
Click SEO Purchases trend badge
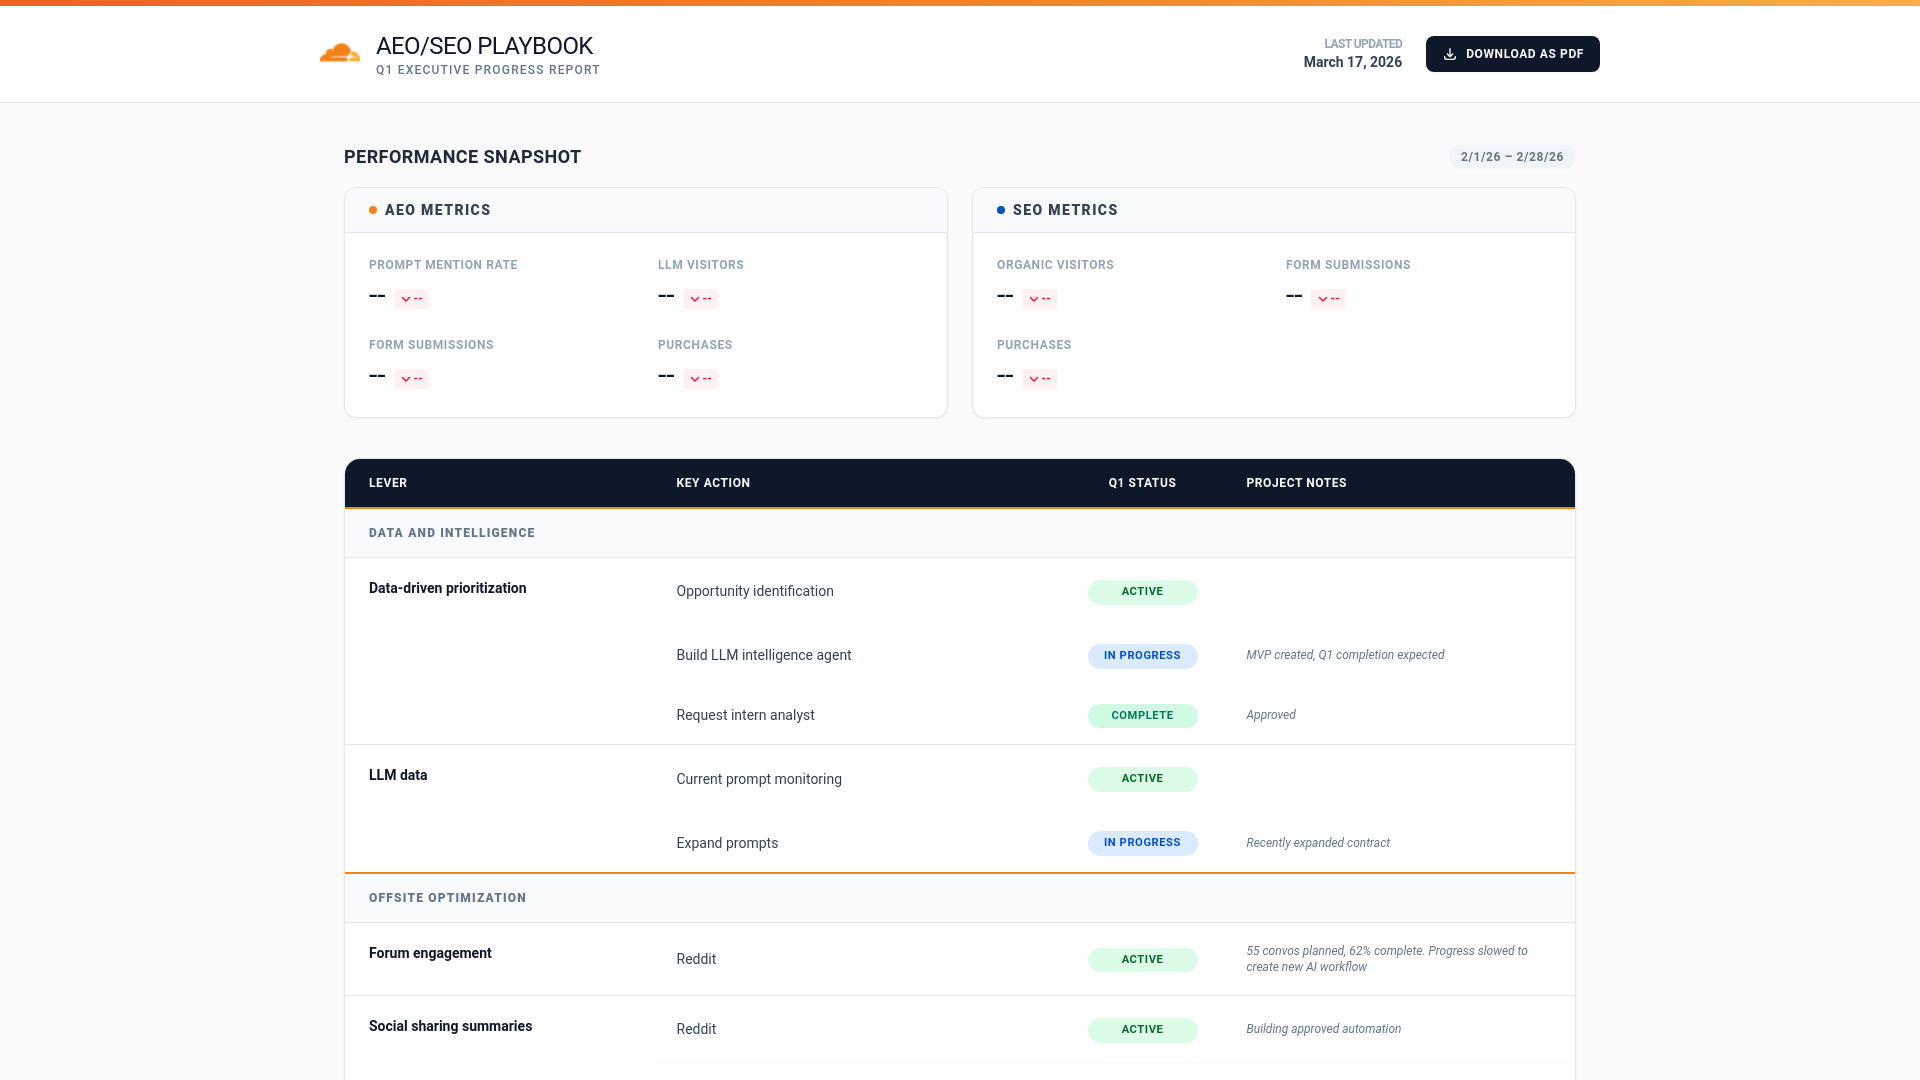coord(1039,378)
